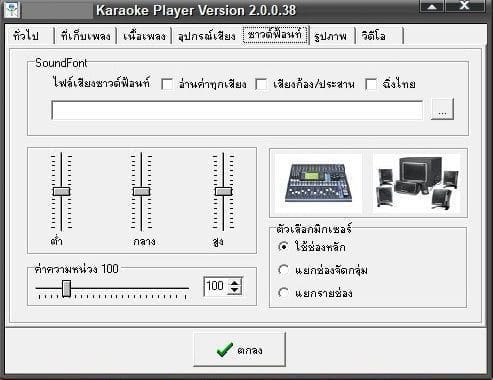Viewport: 493px width, 380px height.
Task: Switch to the ที่เก็บเพลง tab
Action: tap(86, 35)
